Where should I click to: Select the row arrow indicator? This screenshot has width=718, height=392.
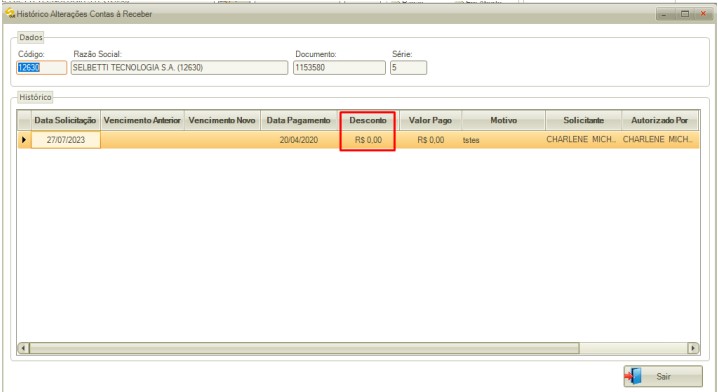coord(24,140)
